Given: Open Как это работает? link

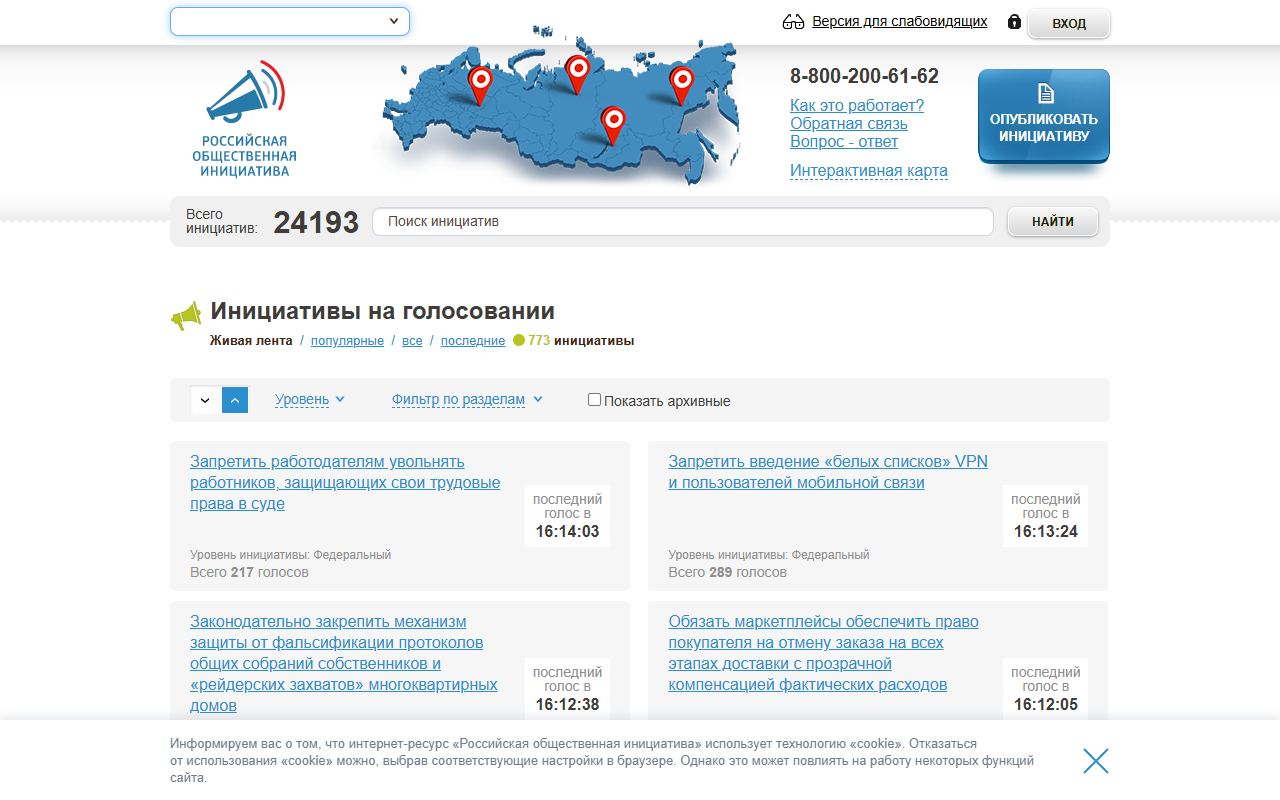Looking at the screenshot, I should tap(857, 105).
